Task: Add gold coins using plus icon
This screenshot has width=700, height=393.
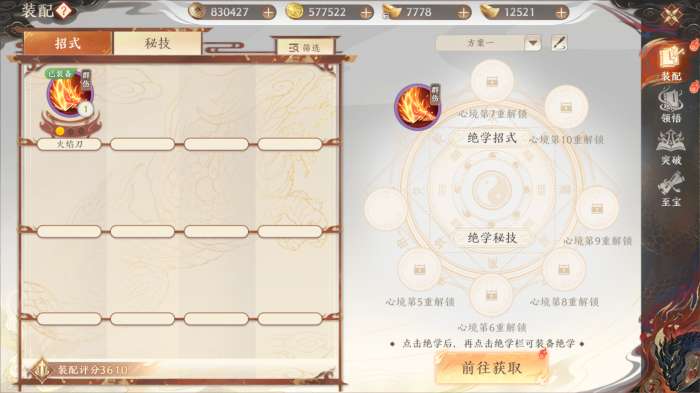Action: [366, 13]
